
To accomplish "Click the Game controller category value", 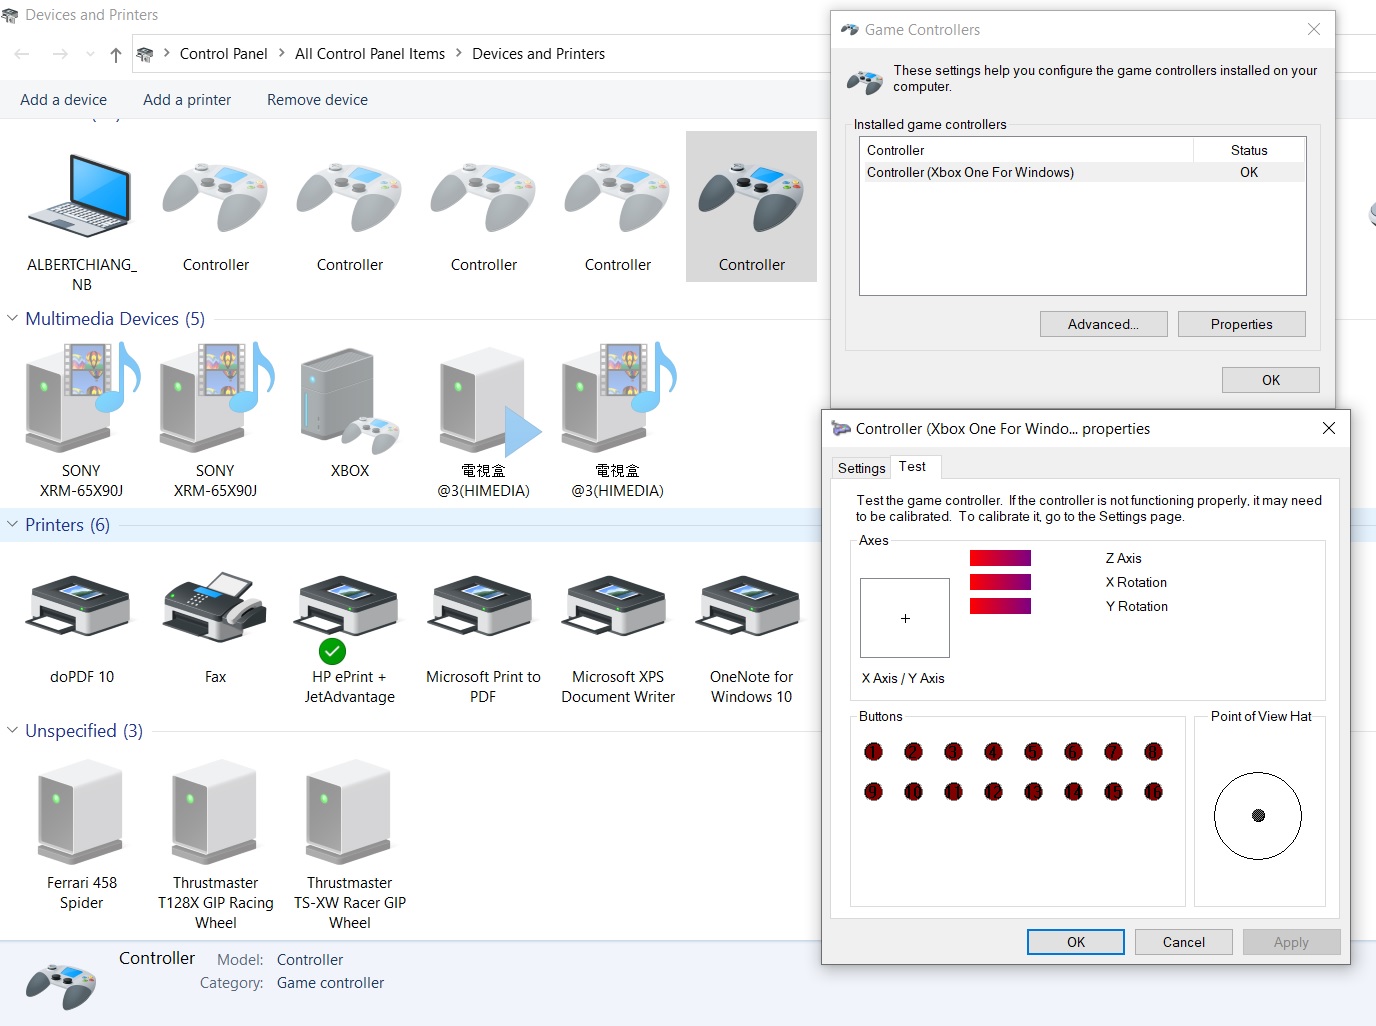I will click(330, 983).
